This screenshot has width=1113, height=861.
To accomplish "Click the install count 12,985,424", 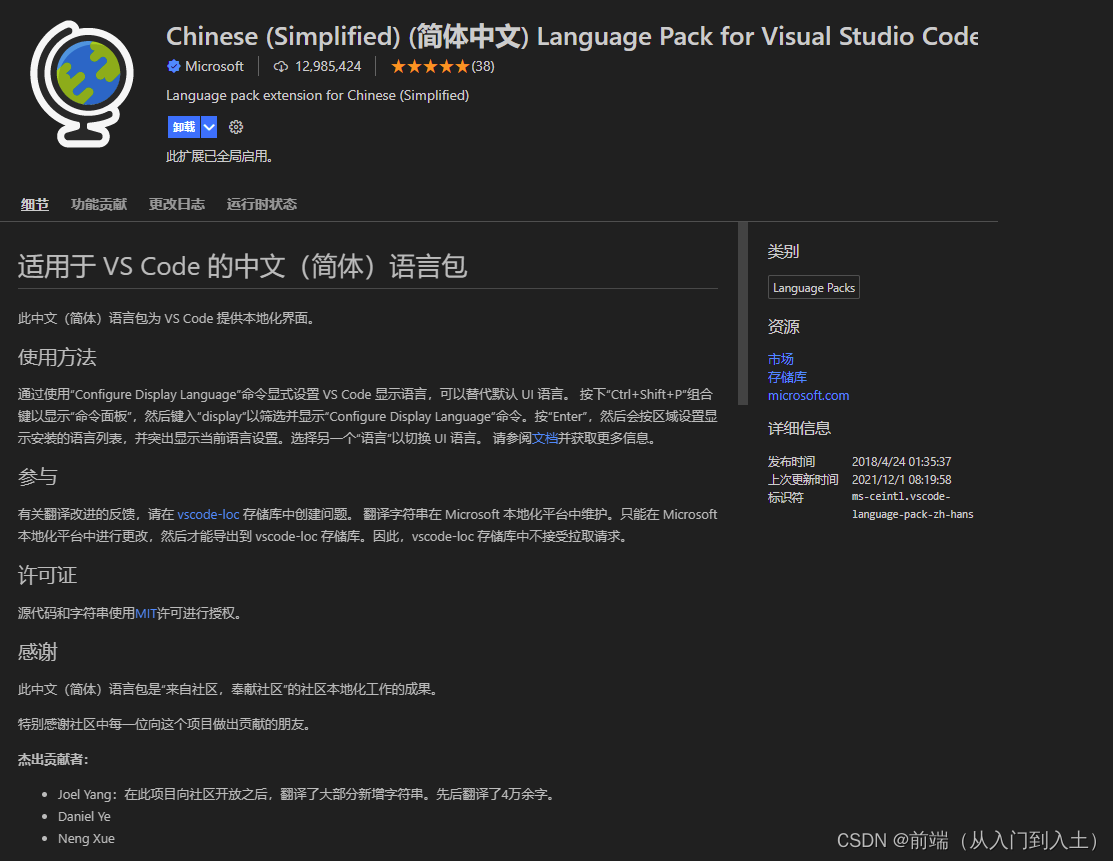I will [328, 66].
